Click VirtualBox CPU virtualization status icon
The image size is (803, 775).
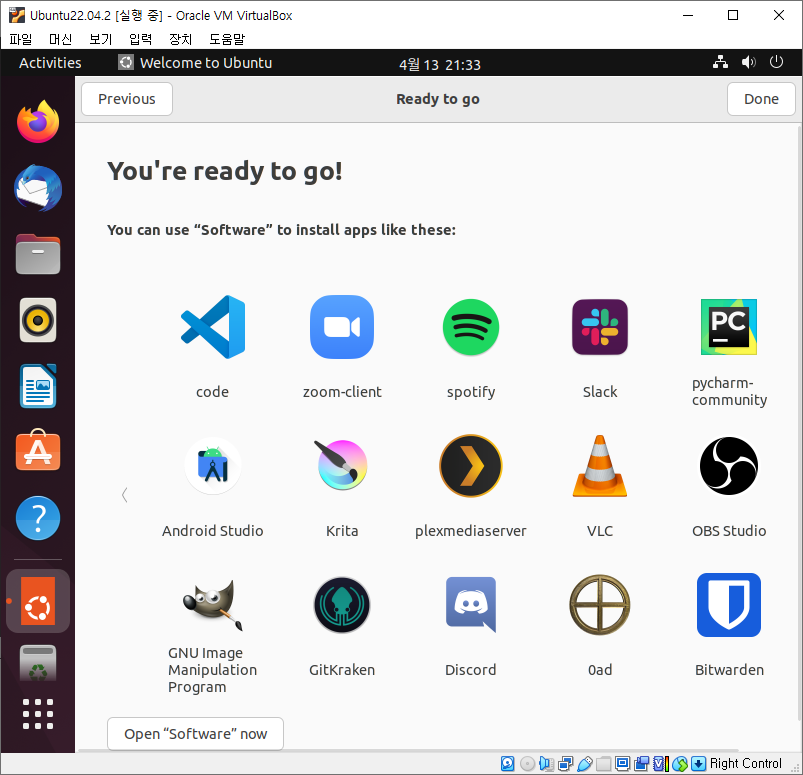661,764
